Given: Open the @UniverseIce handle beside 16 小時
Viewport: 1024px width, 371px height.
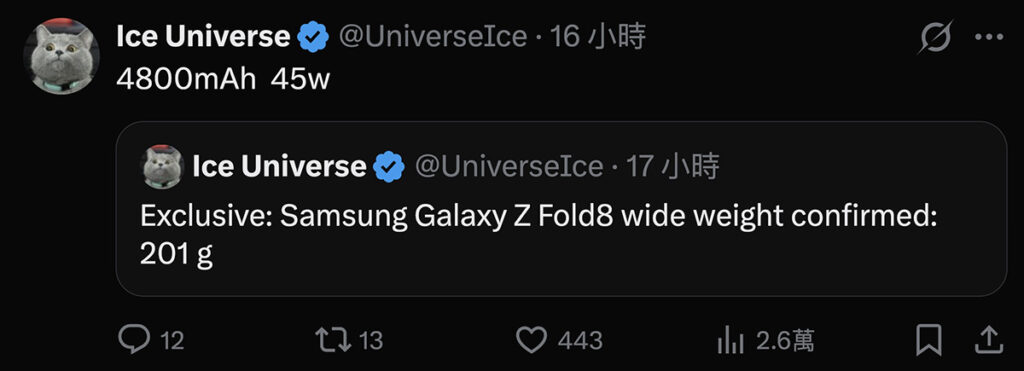Looking at the screenshot, I should [x=432, y=37].
